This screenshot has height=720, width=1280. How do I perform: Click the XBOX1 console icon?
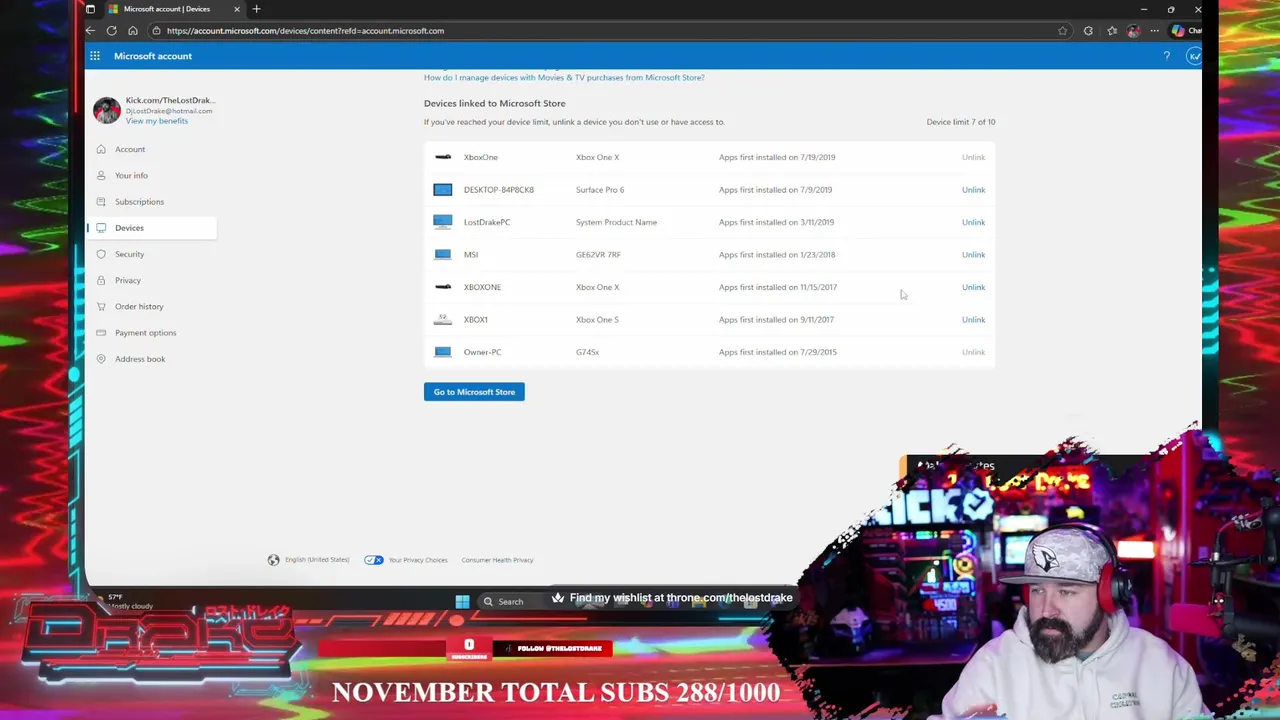(x=443, y=319)
